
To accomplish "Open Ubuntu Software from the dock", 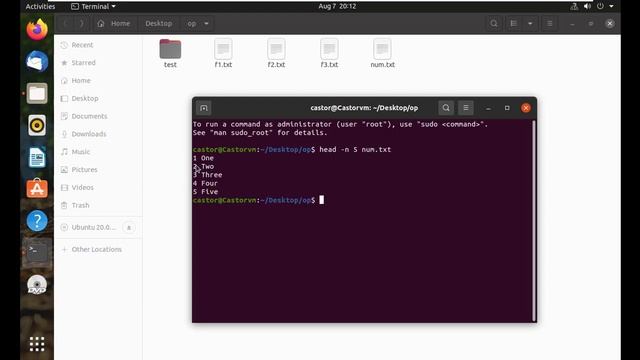I will 37,189.
